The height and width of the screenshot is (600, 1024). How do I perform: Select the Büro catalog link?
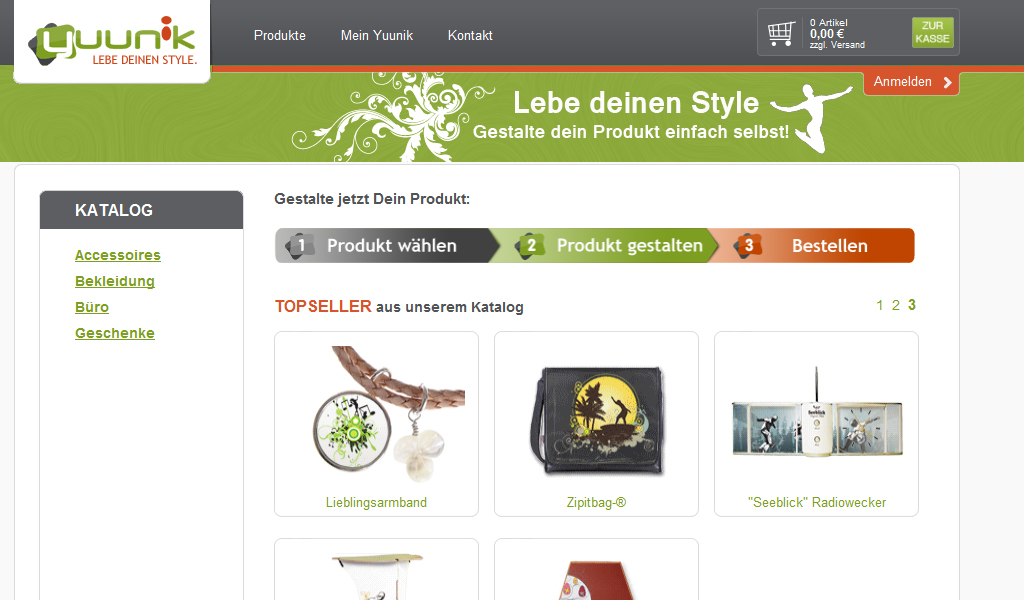(92, 308)
